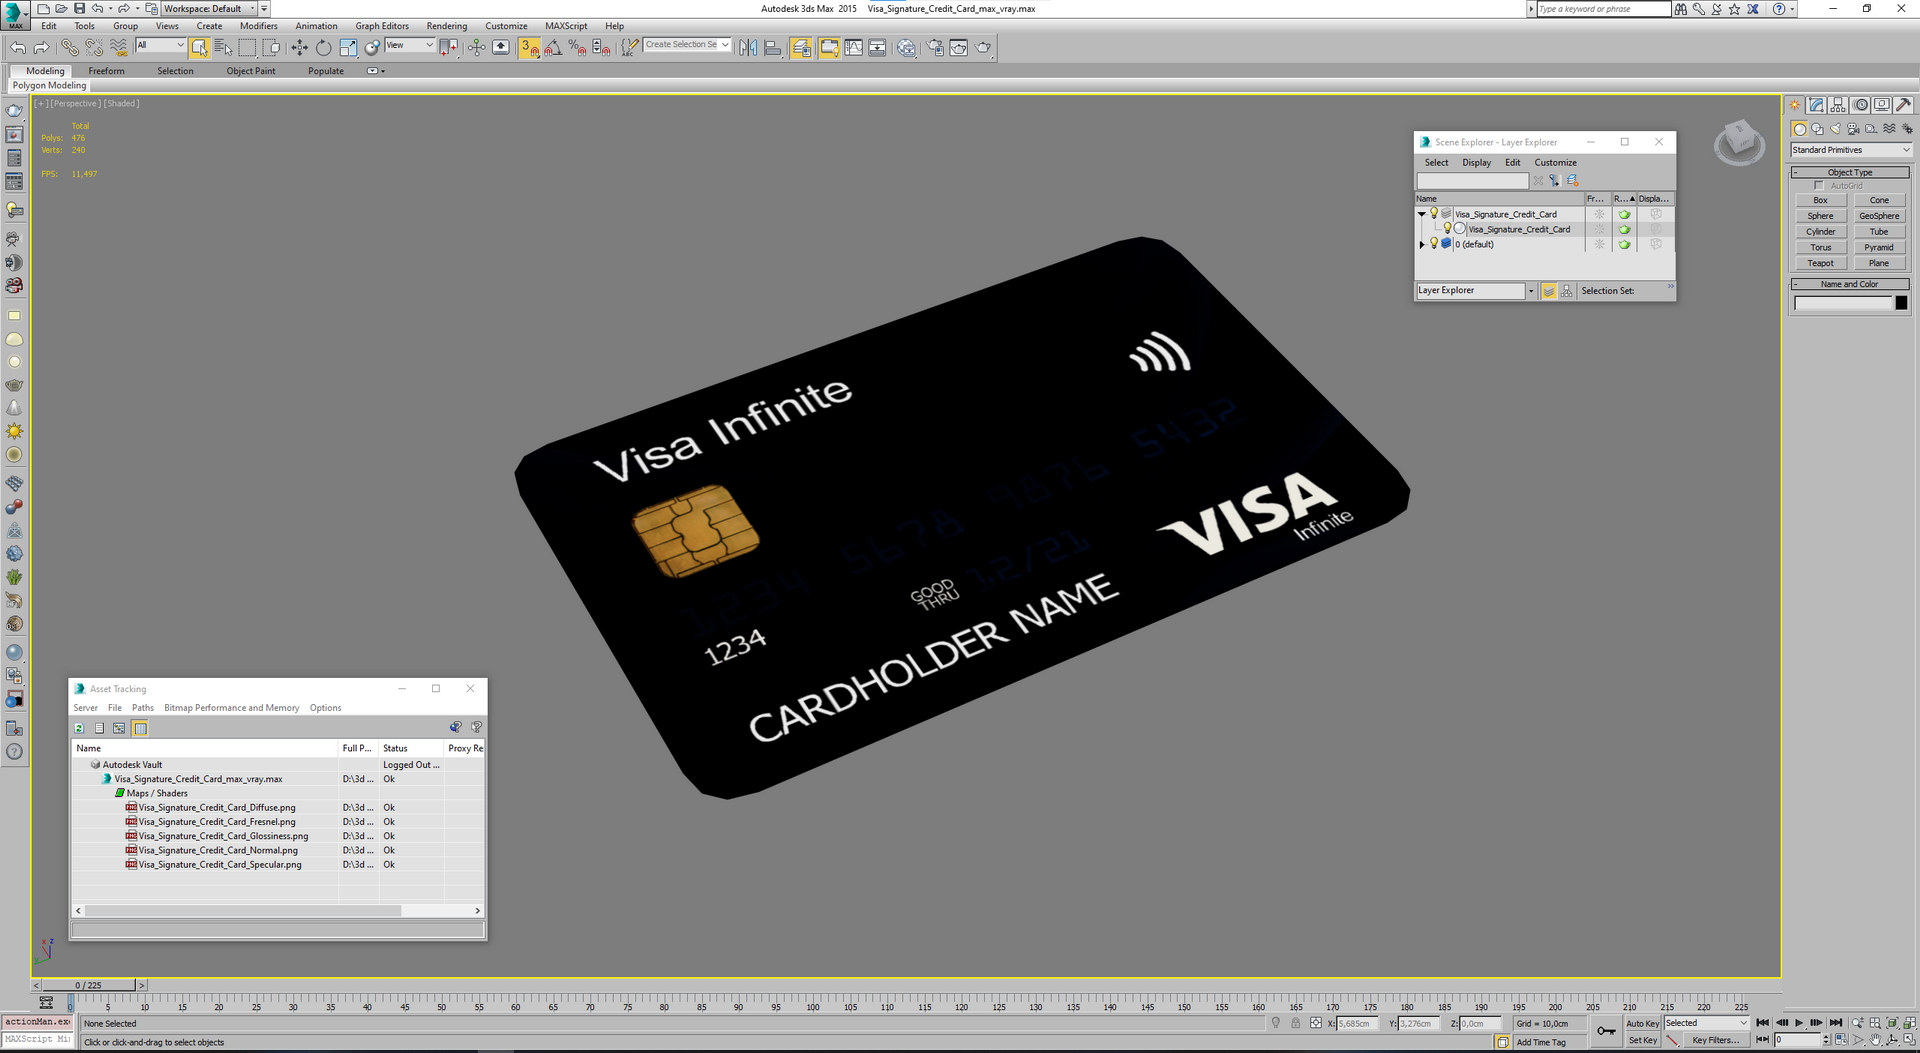Open the Graph Editors menu
The image size is (1920, 1053).
(x=382, y=26)
